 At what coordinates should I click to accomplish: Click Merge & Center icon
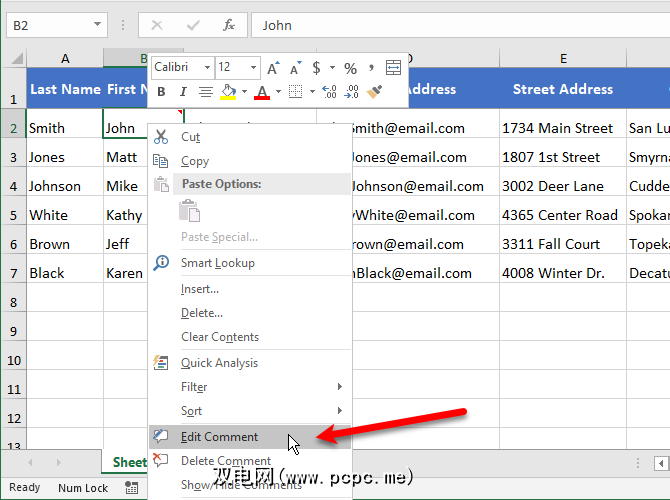tap(393, 68)
